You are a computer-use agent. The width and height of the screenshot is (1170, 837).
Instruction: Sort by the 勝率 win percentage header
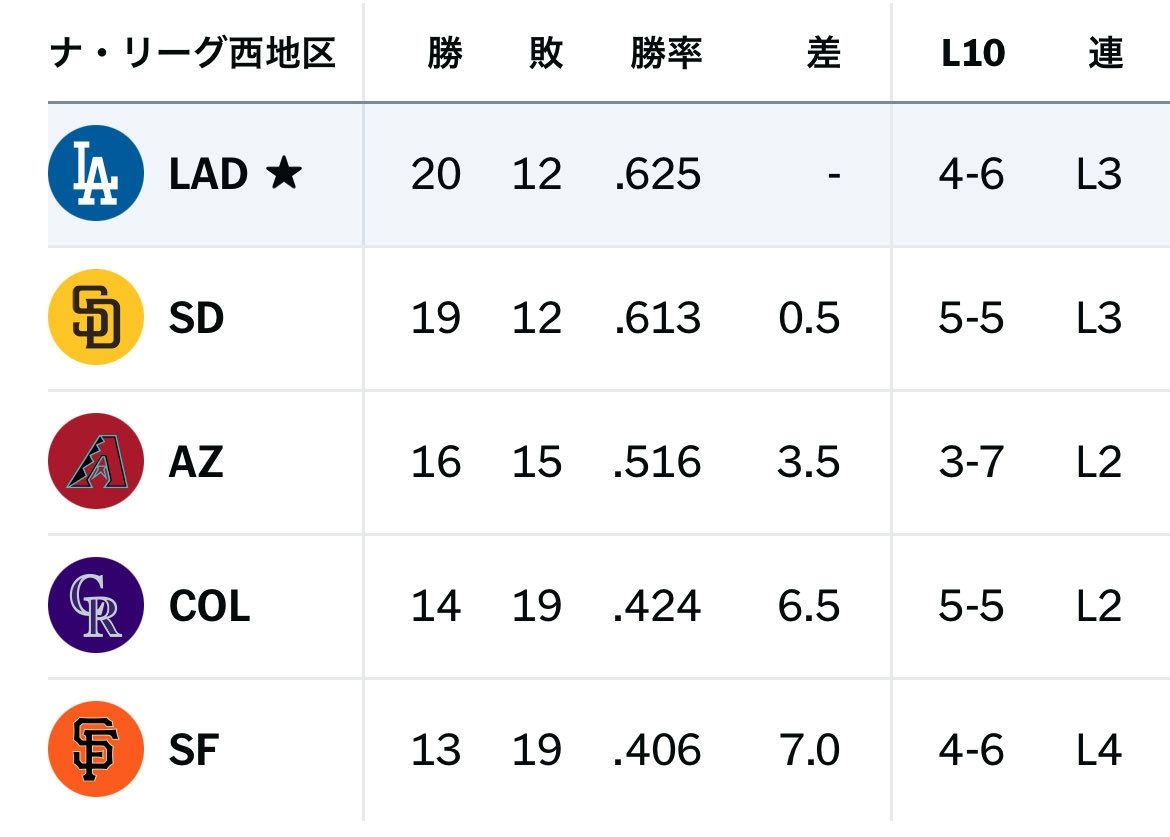click(x=666, y=53)
